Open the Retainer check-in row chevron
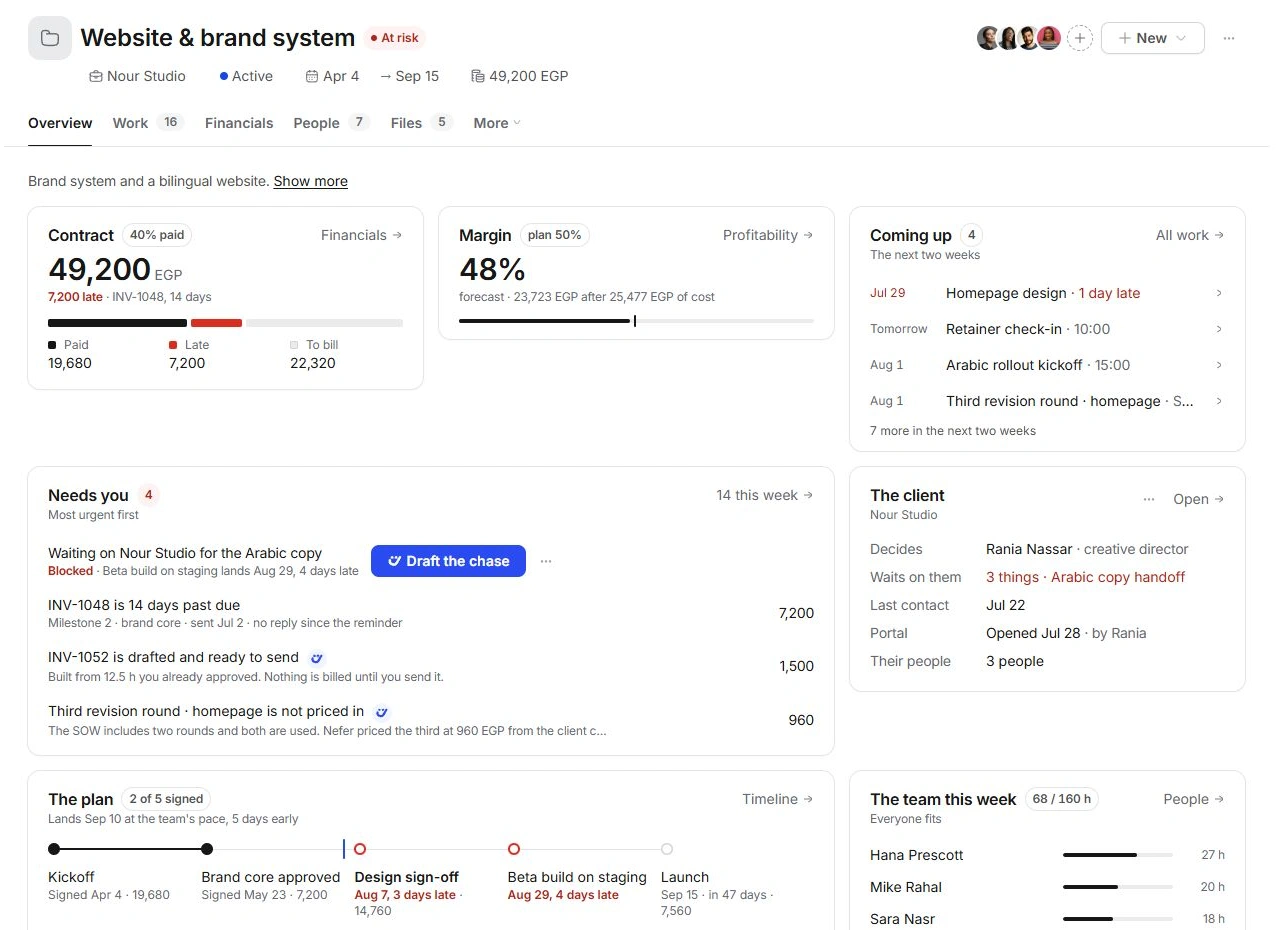Viewport: 1280px width, 930px height. (x=1219, y=329)
